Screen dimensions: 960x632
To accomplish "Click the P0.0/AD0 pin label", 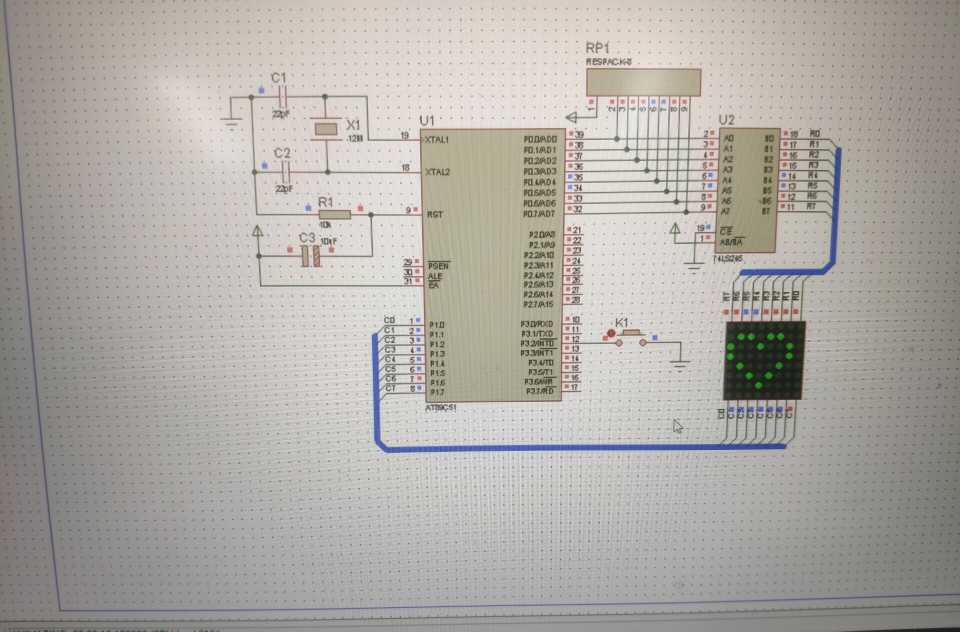I will click(x=540, y=139).
